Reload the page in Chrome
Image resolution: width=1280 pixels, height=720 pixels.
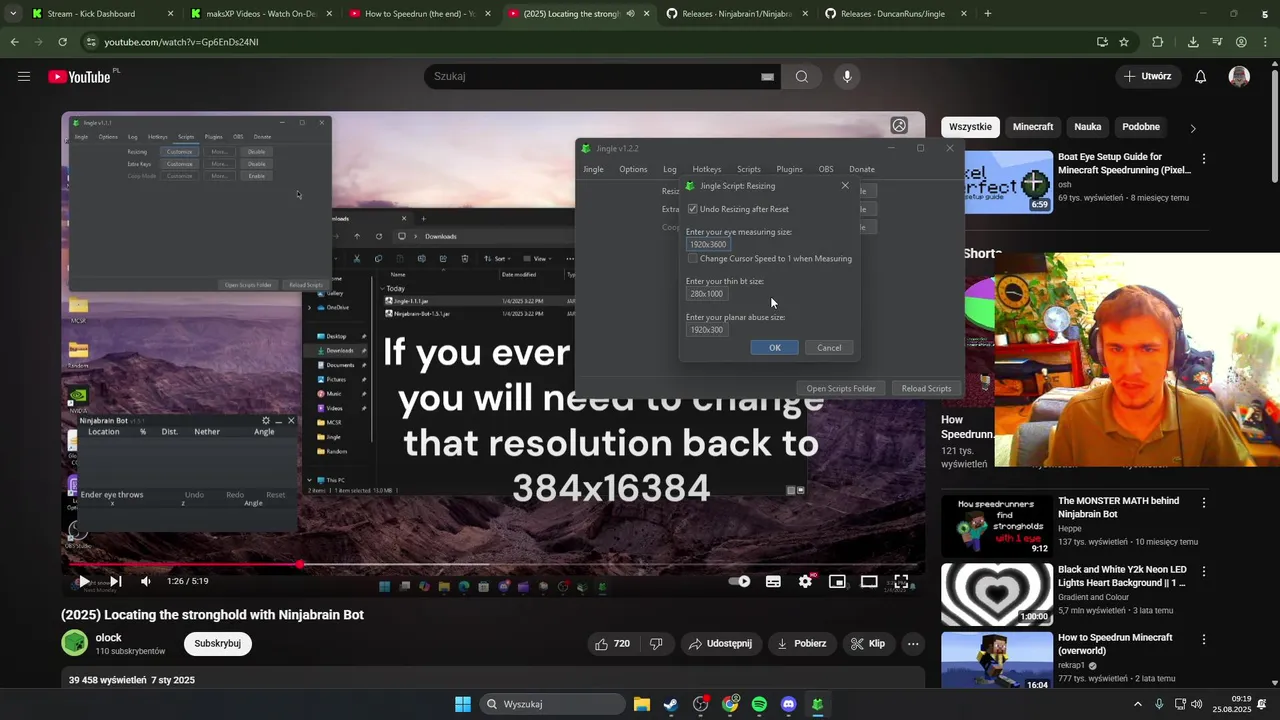[x=62, y=42]
